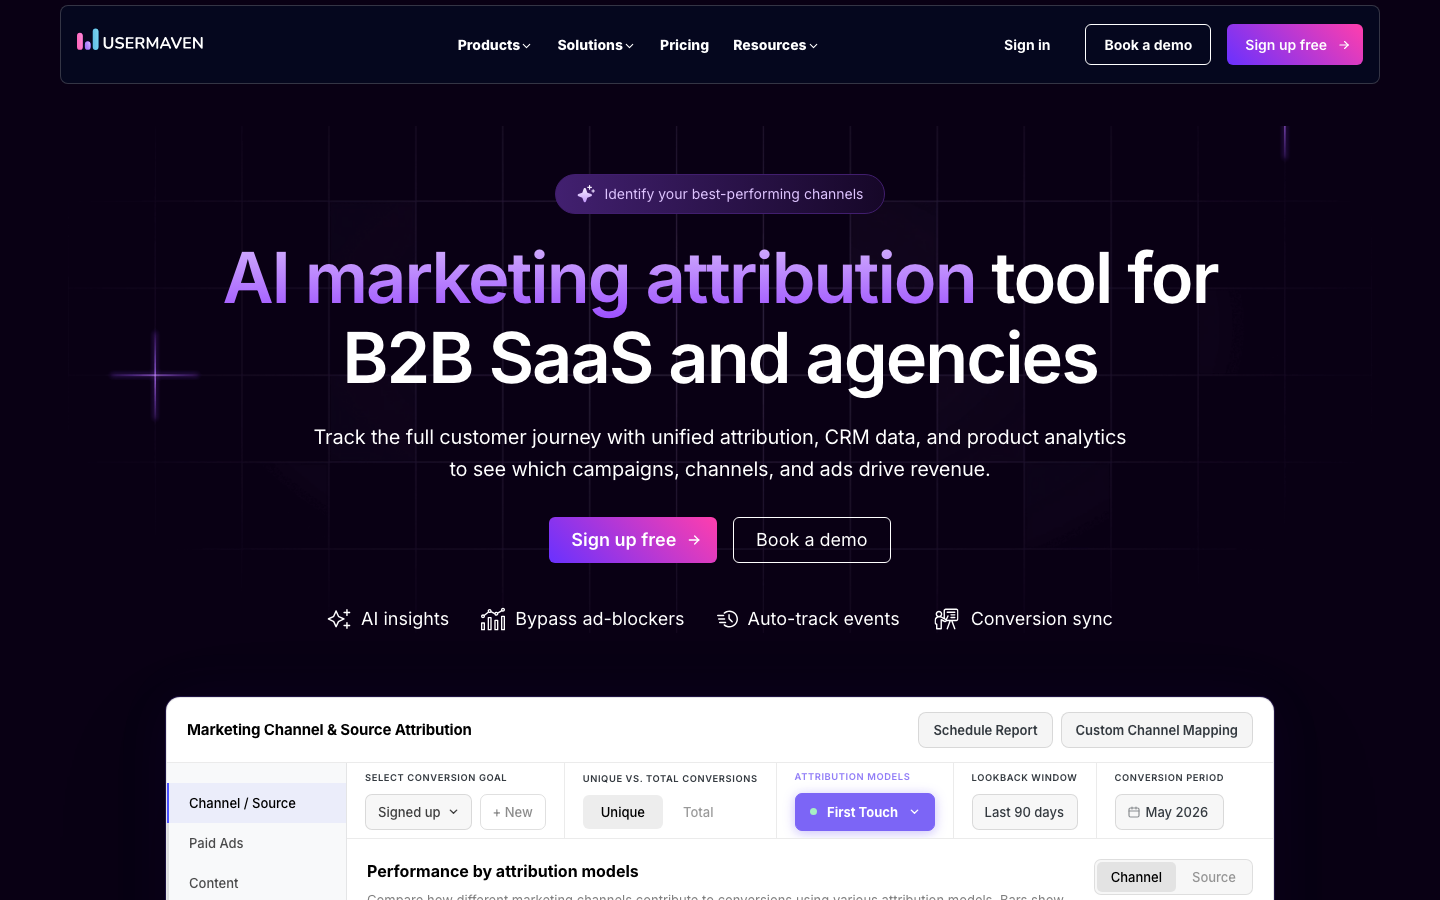Click the Auto-track events clock icon

[x=728, y=619]
